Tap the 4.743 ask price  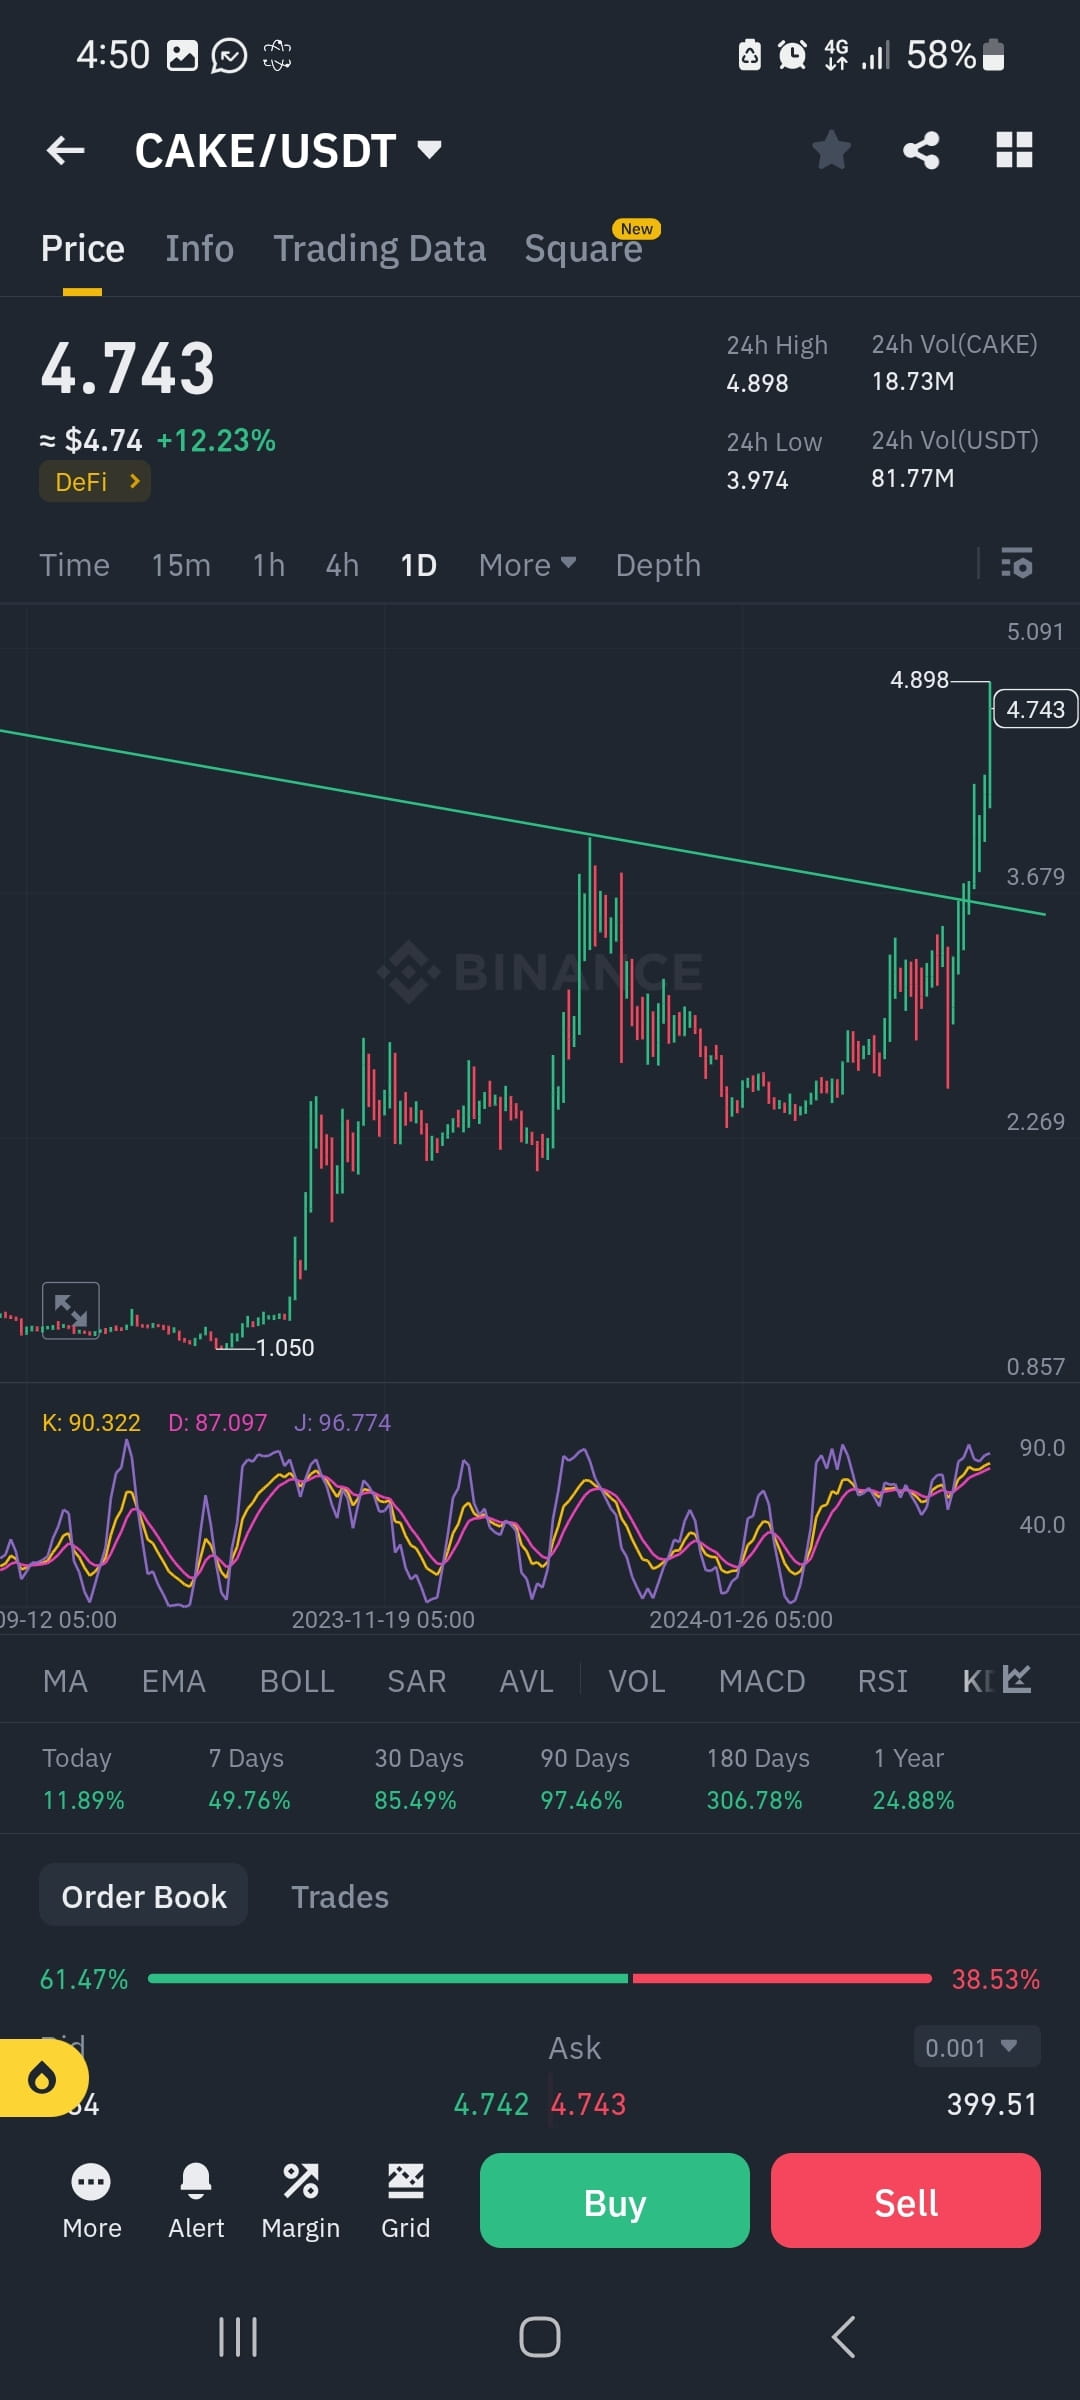click(589, 2104)
